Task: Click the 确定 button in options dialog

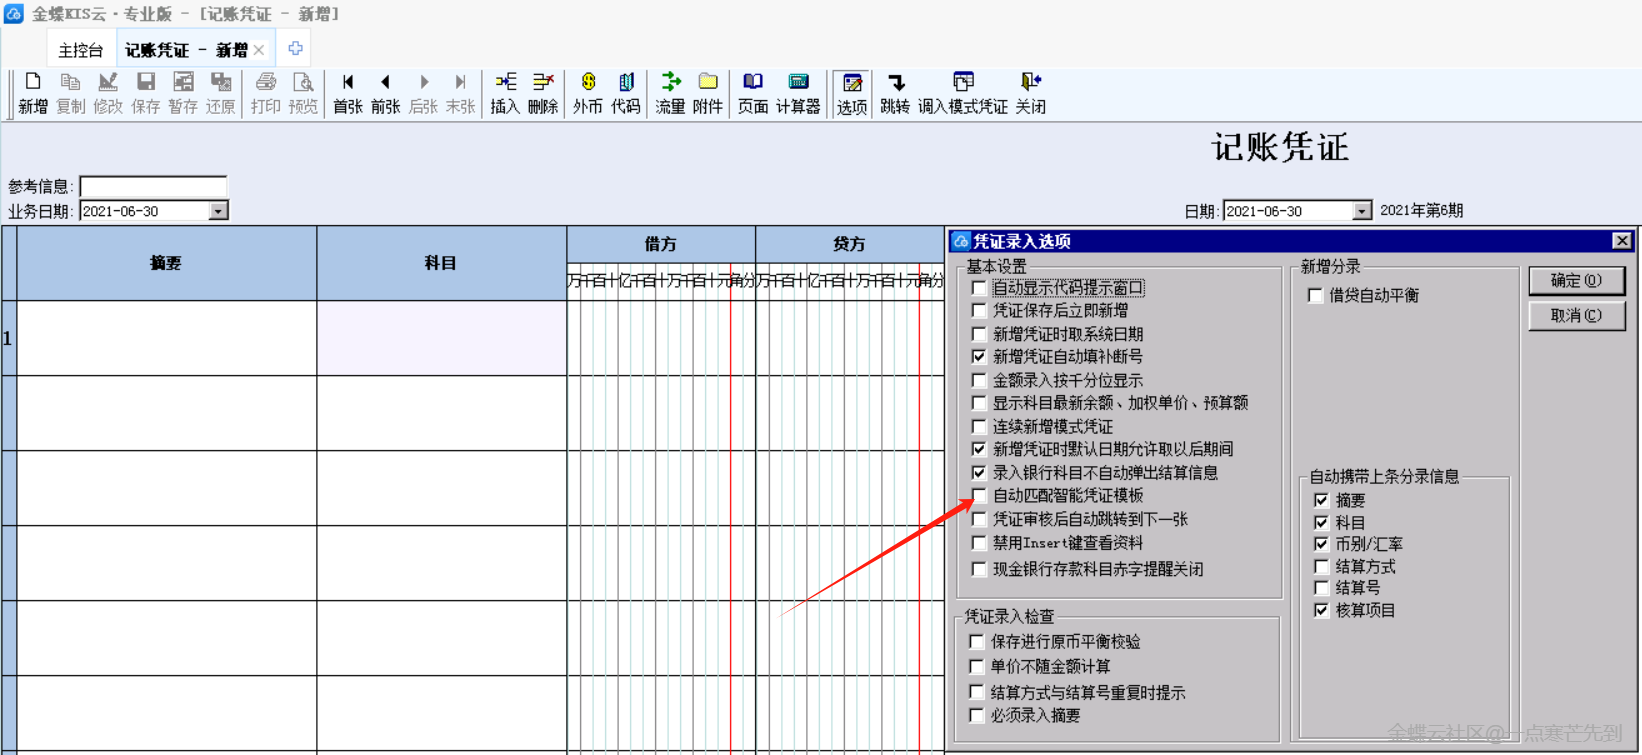Action: point(1576,281)
